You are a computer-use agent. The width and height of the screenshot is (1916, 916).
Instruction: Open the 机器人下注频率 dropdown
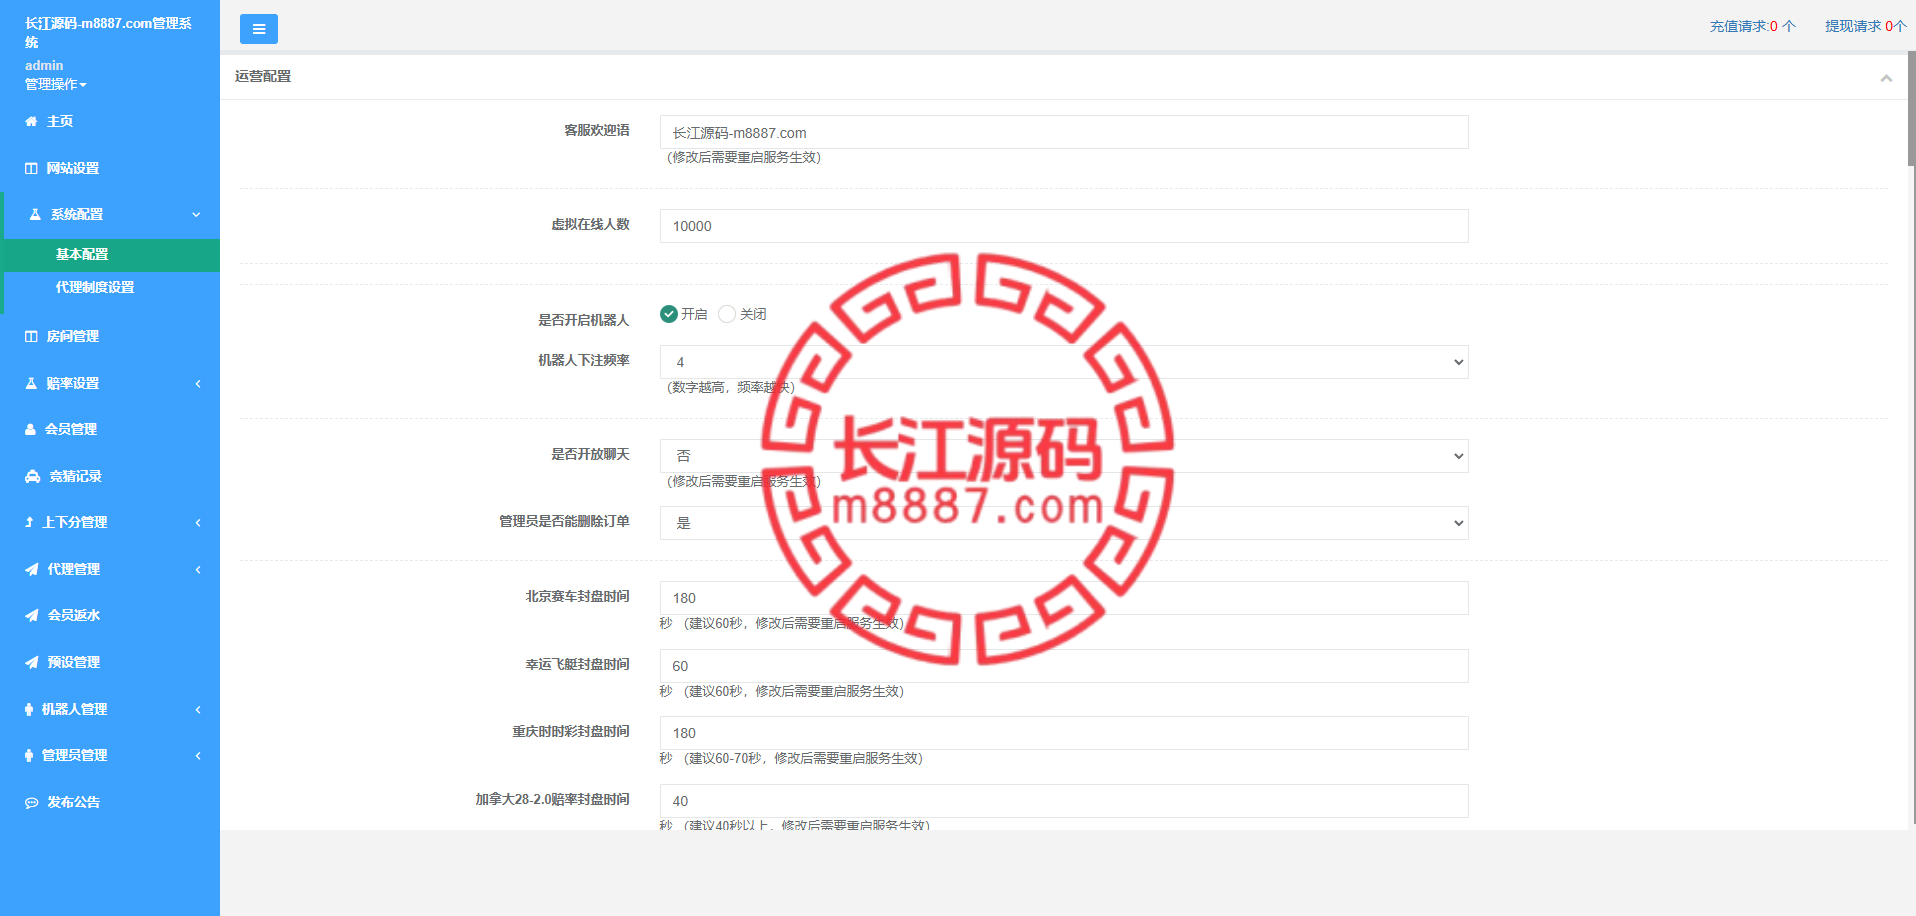pyautogui.click(x=1064, y=362)
